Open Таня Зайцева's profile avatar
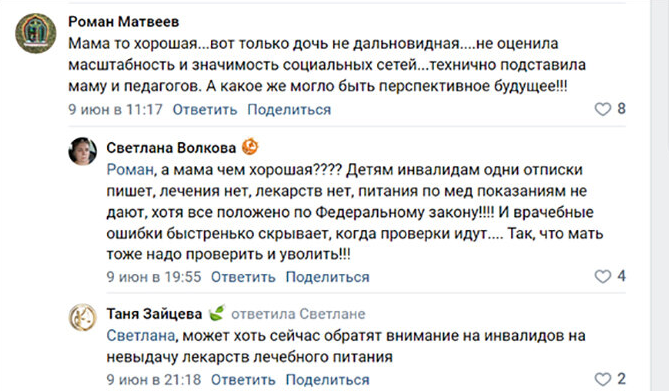This screenshot has width=669, height=391. point(82,317)
